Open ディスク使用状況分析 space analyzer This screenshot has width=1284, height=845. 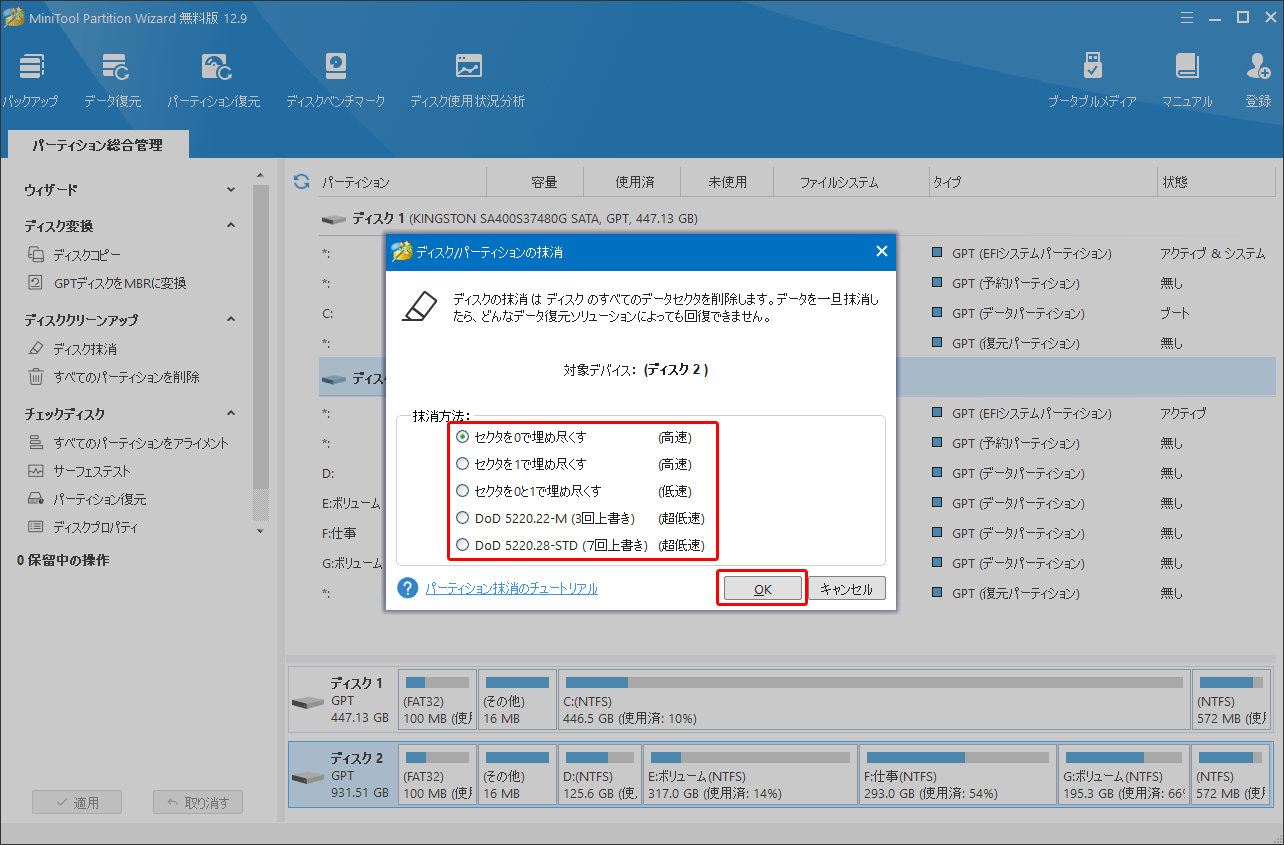[467, 80]
